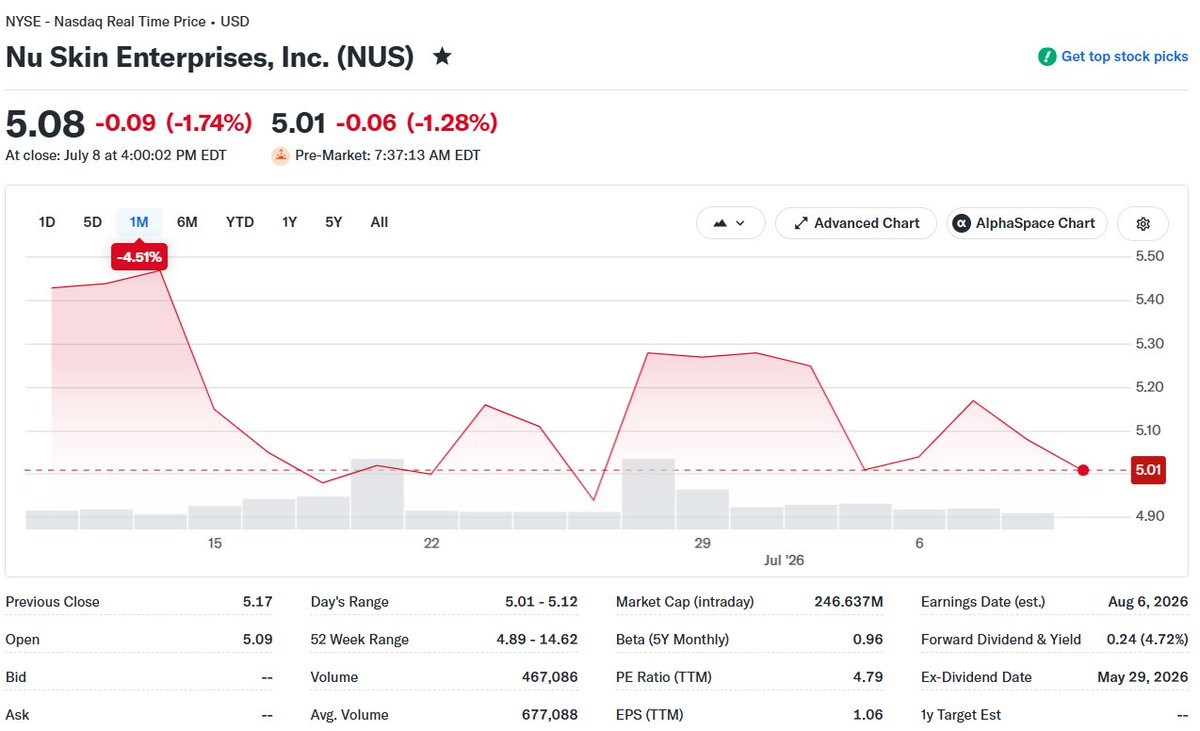1200x731 pixels.
Task: Select the 5D time range
Action: 93,222
